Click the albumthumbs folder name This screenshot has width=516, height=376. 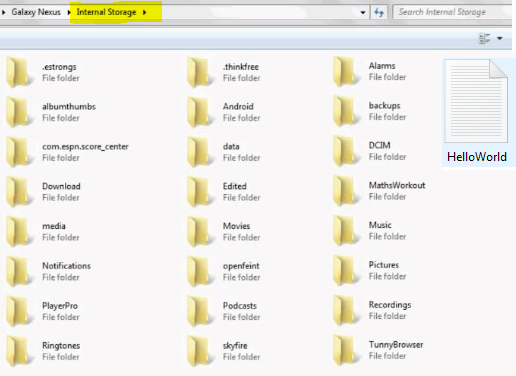[x=69, y=107]
